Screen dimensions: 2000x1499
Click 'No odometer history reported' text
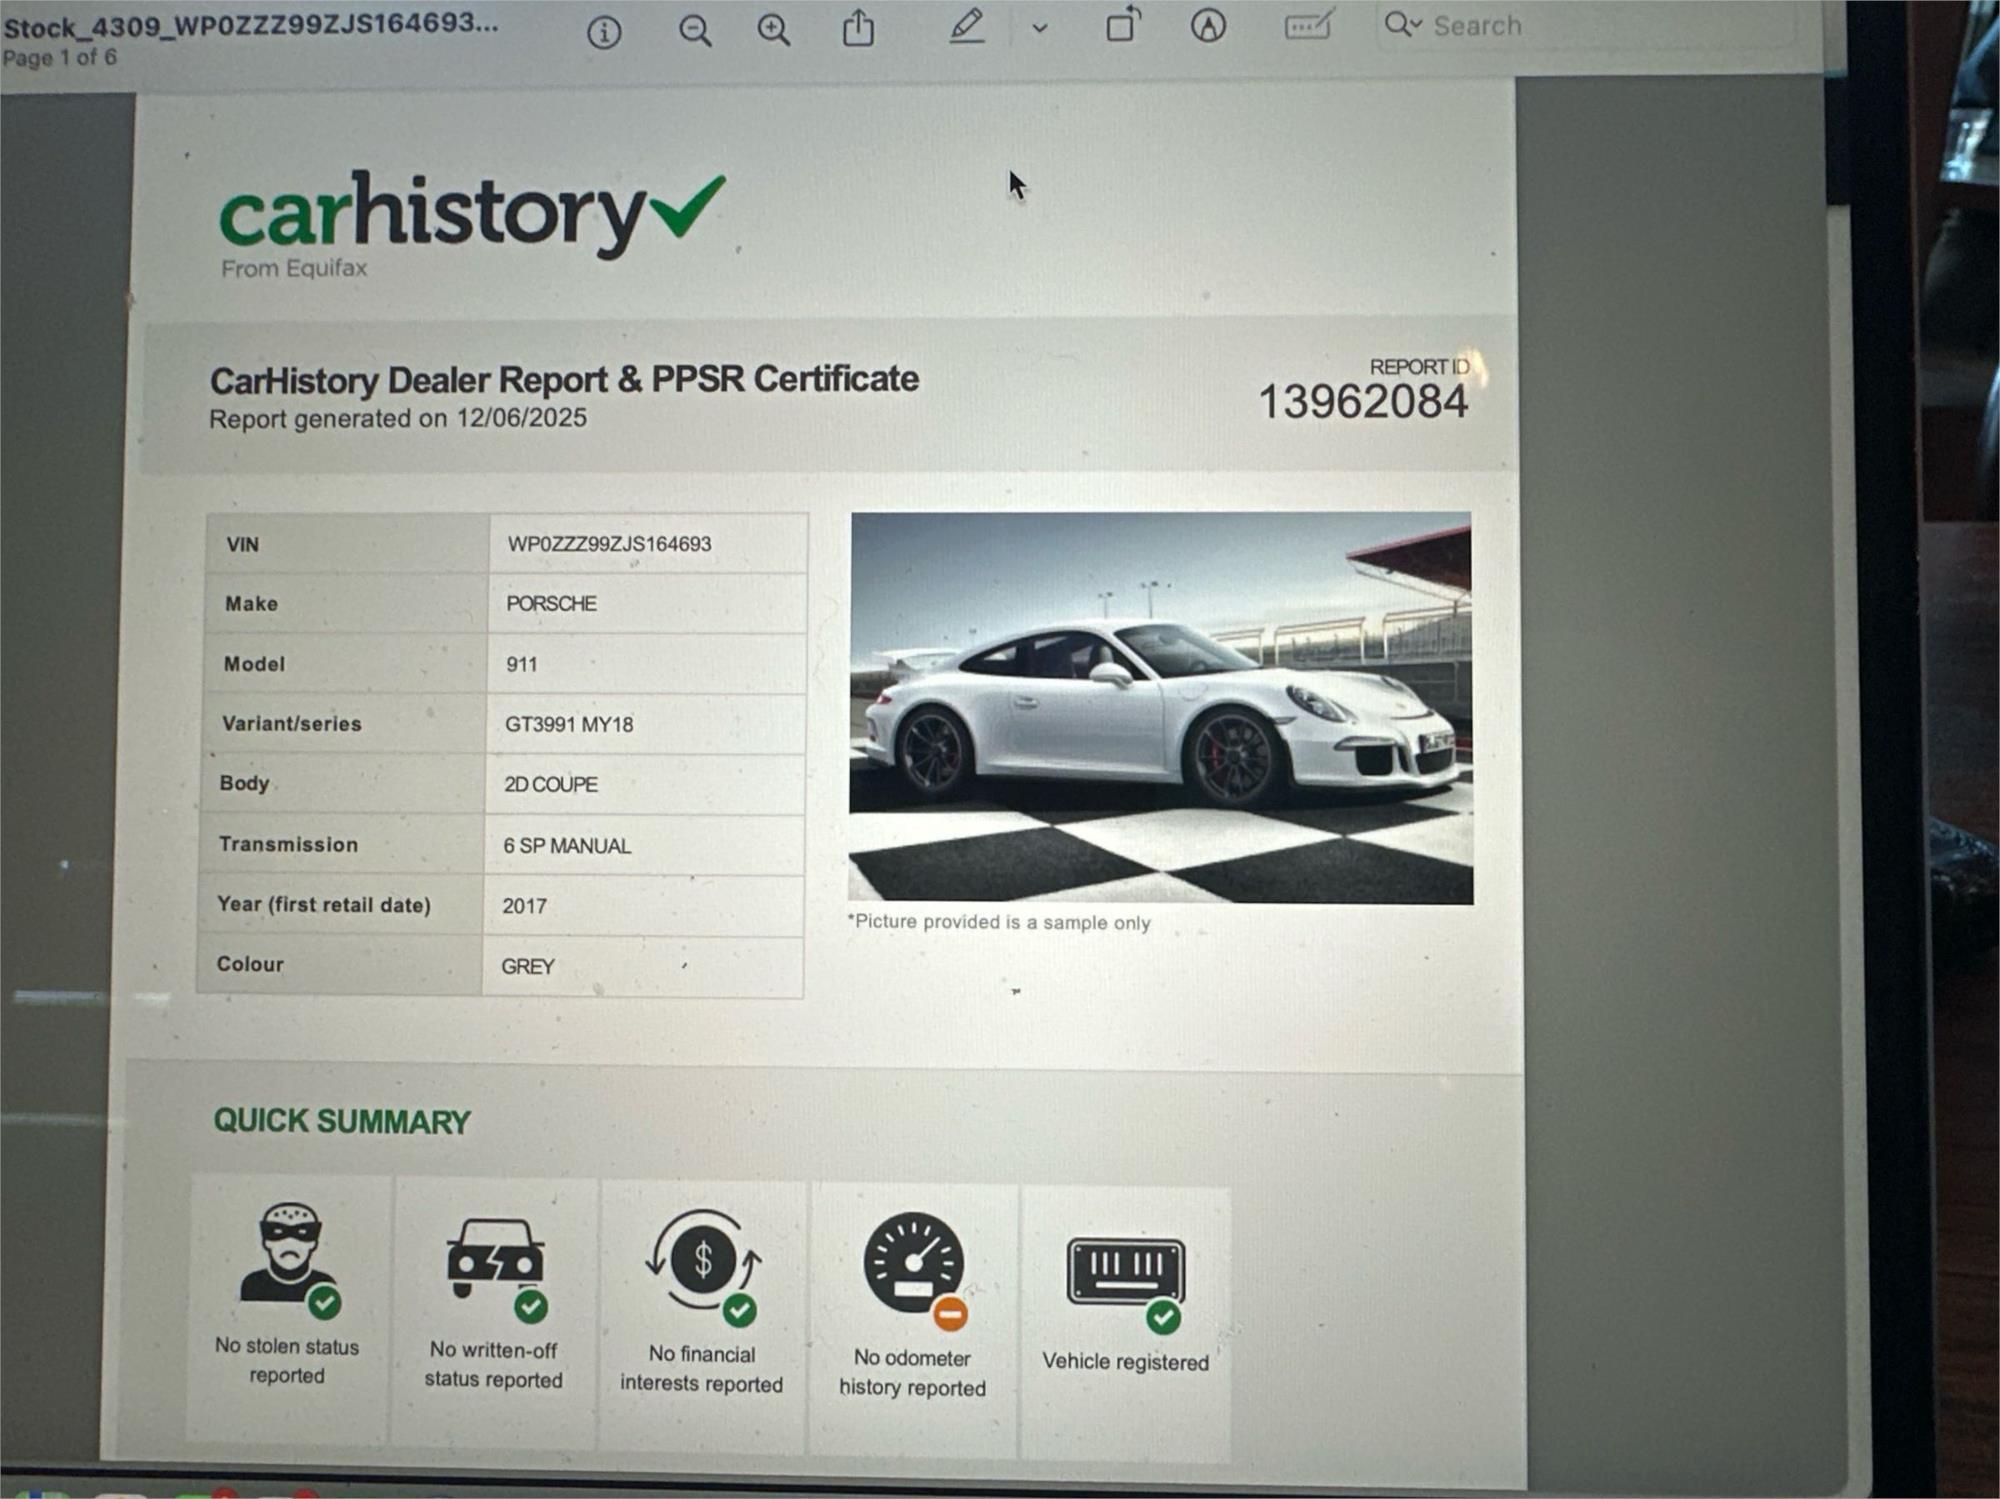click(x=912, y=1373)
